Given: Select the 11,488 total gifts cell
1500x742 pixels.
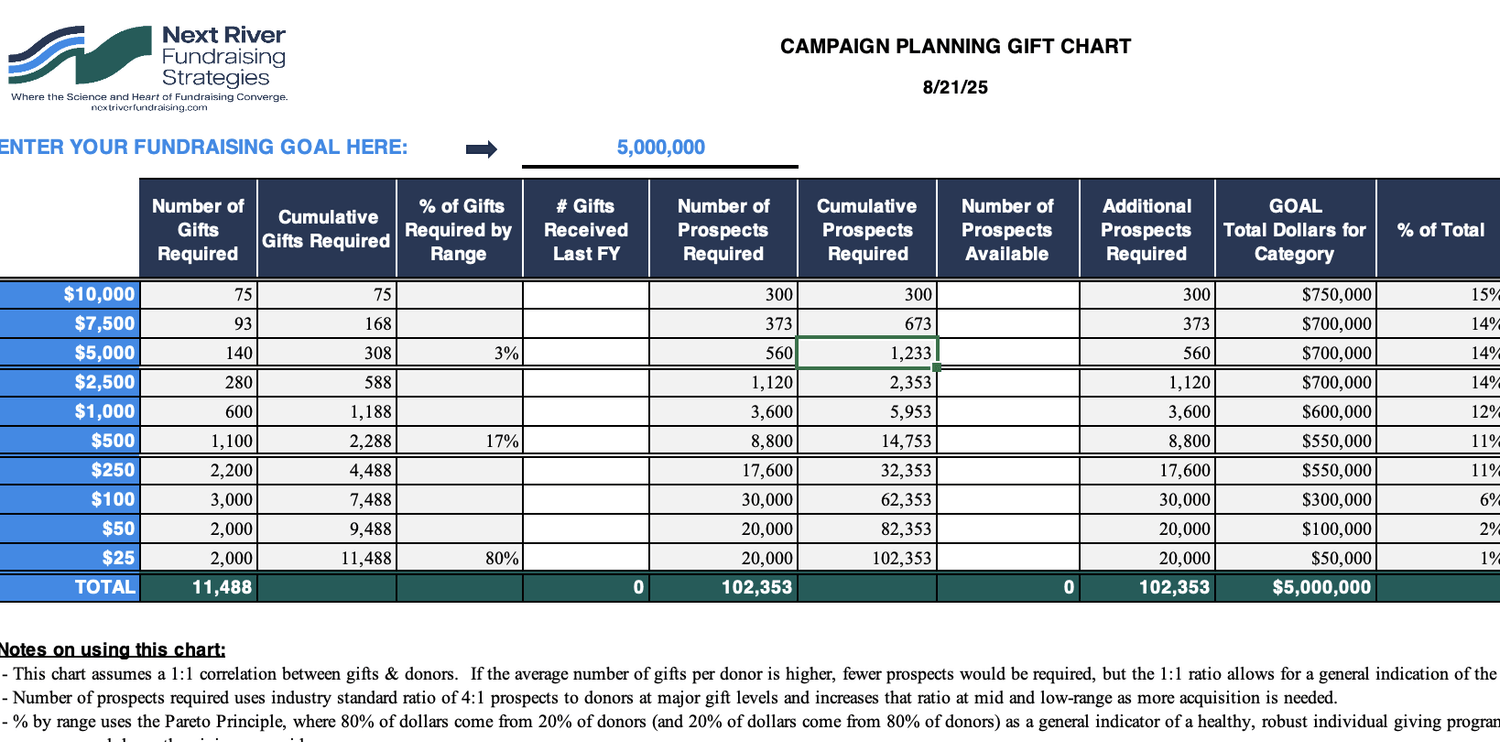Looking at the screenshot, I should coord(198,587).
